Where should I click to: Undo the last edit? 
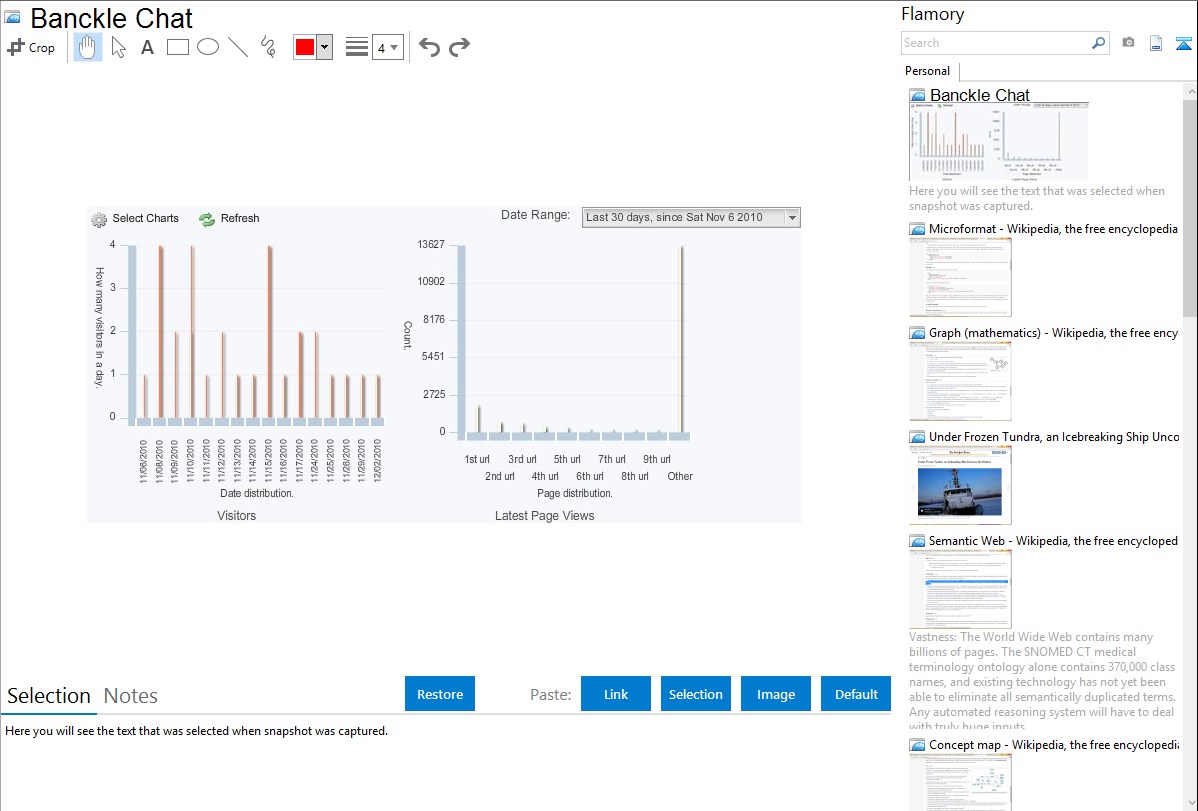tap(429, 47)
